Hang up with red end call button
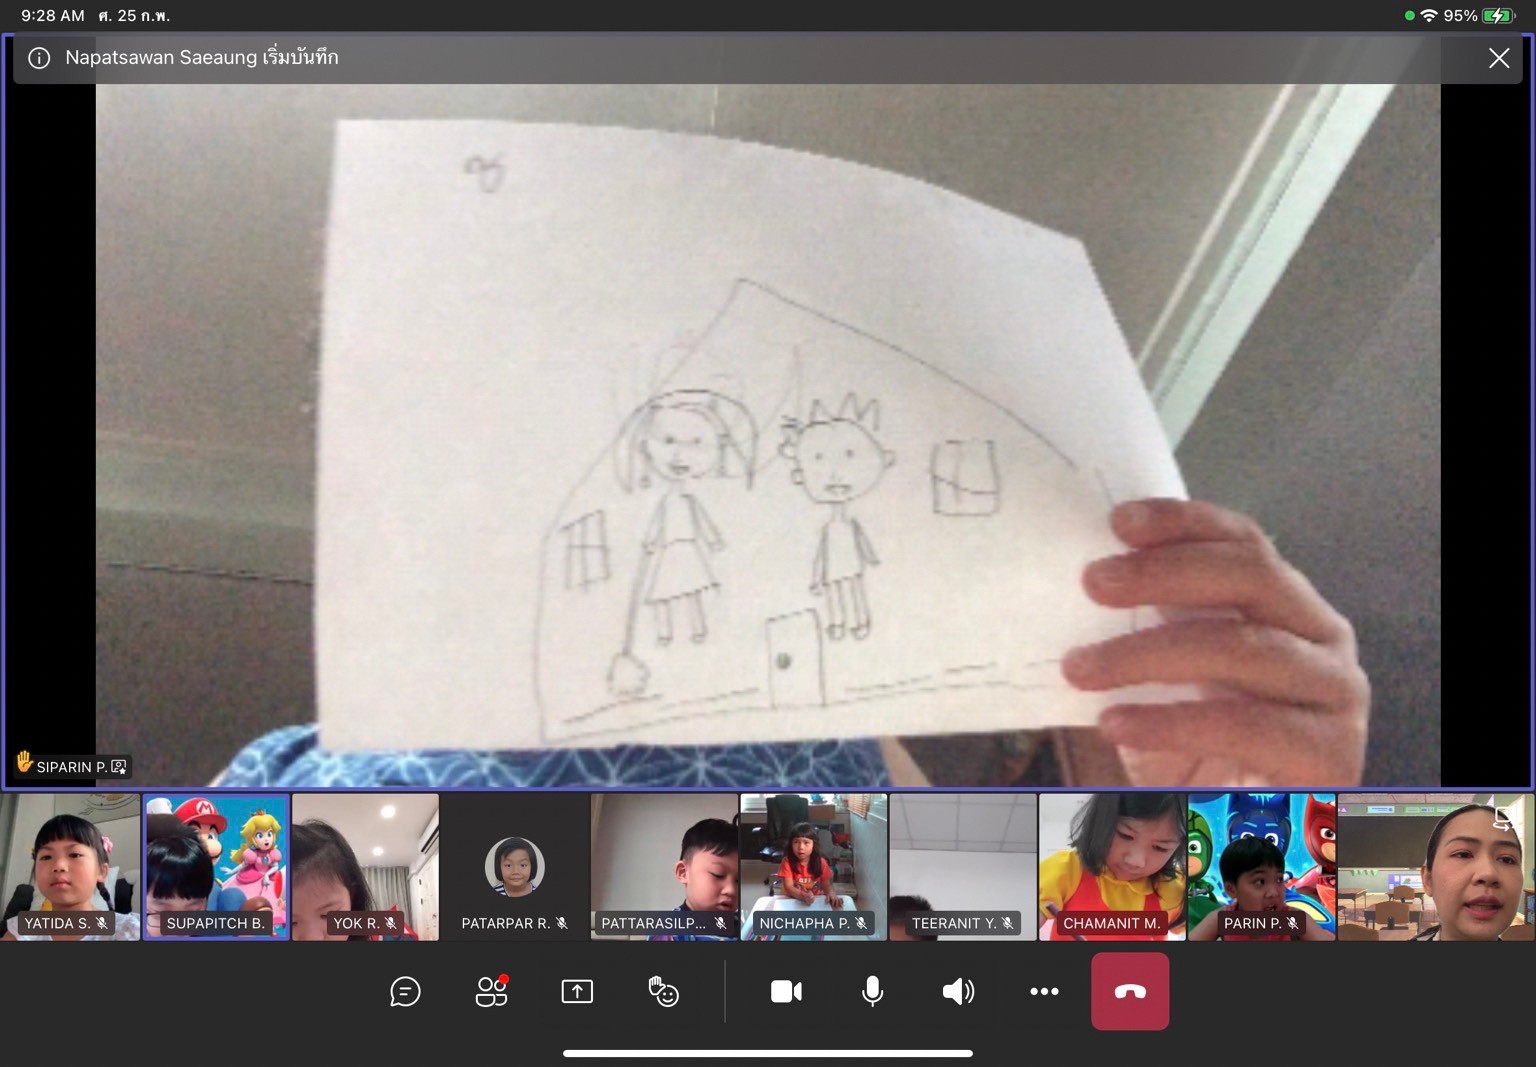The width and height of the screenshot is (1536, 1067). click(x=1130, y=991)
